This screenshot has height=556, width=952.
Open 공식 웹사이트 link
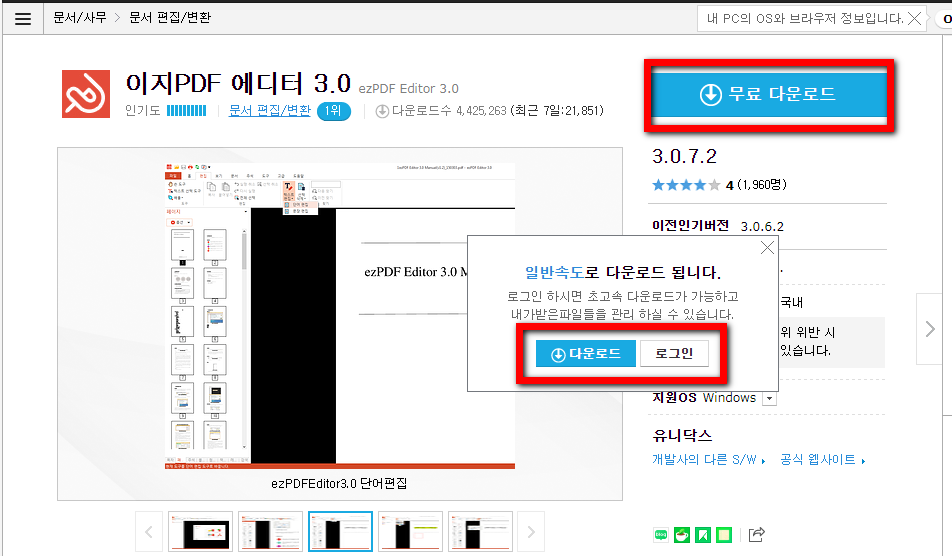tap(822, 460)
